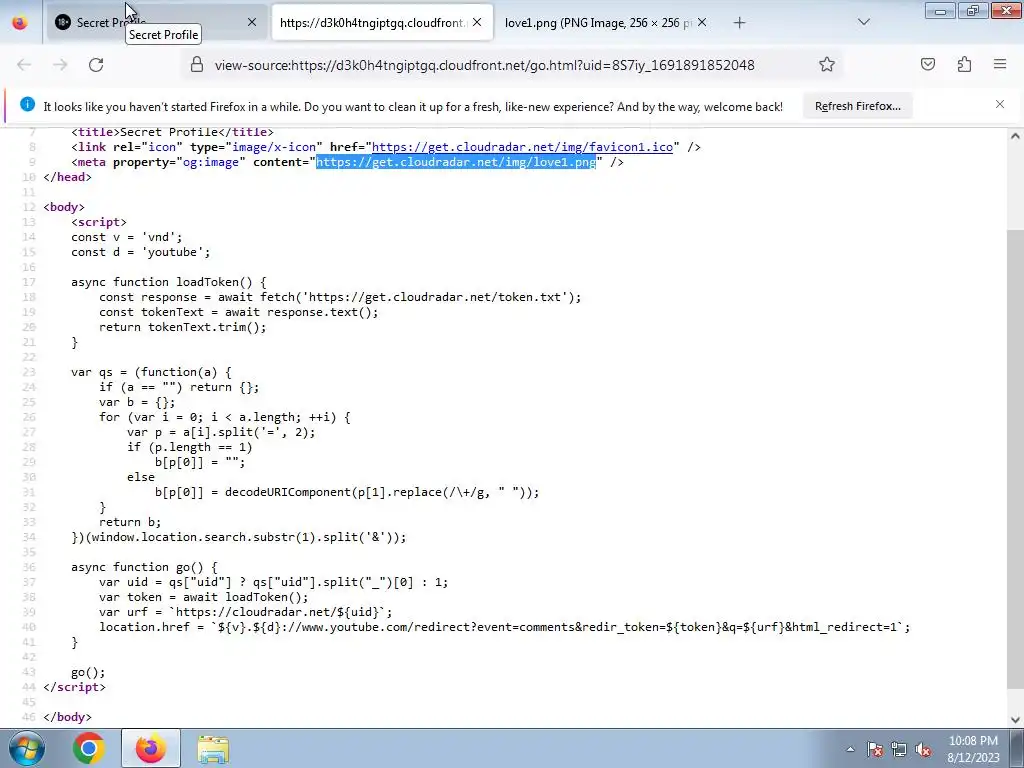This screenshot has width=1024, height=768.
Task: Click the location.href redirect line
Action: tap(504, 627)
